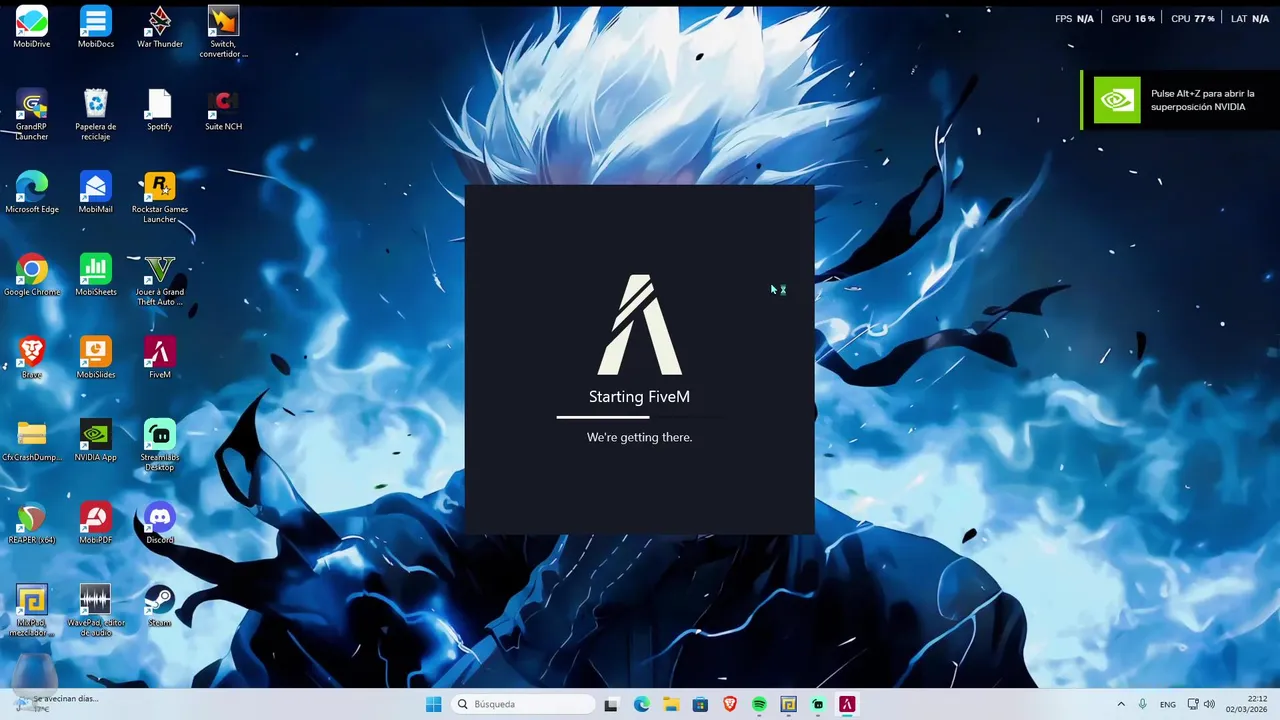Open Microsoft Store from the taskbar
Screen dimensions: 1280x720
point(700,704)
